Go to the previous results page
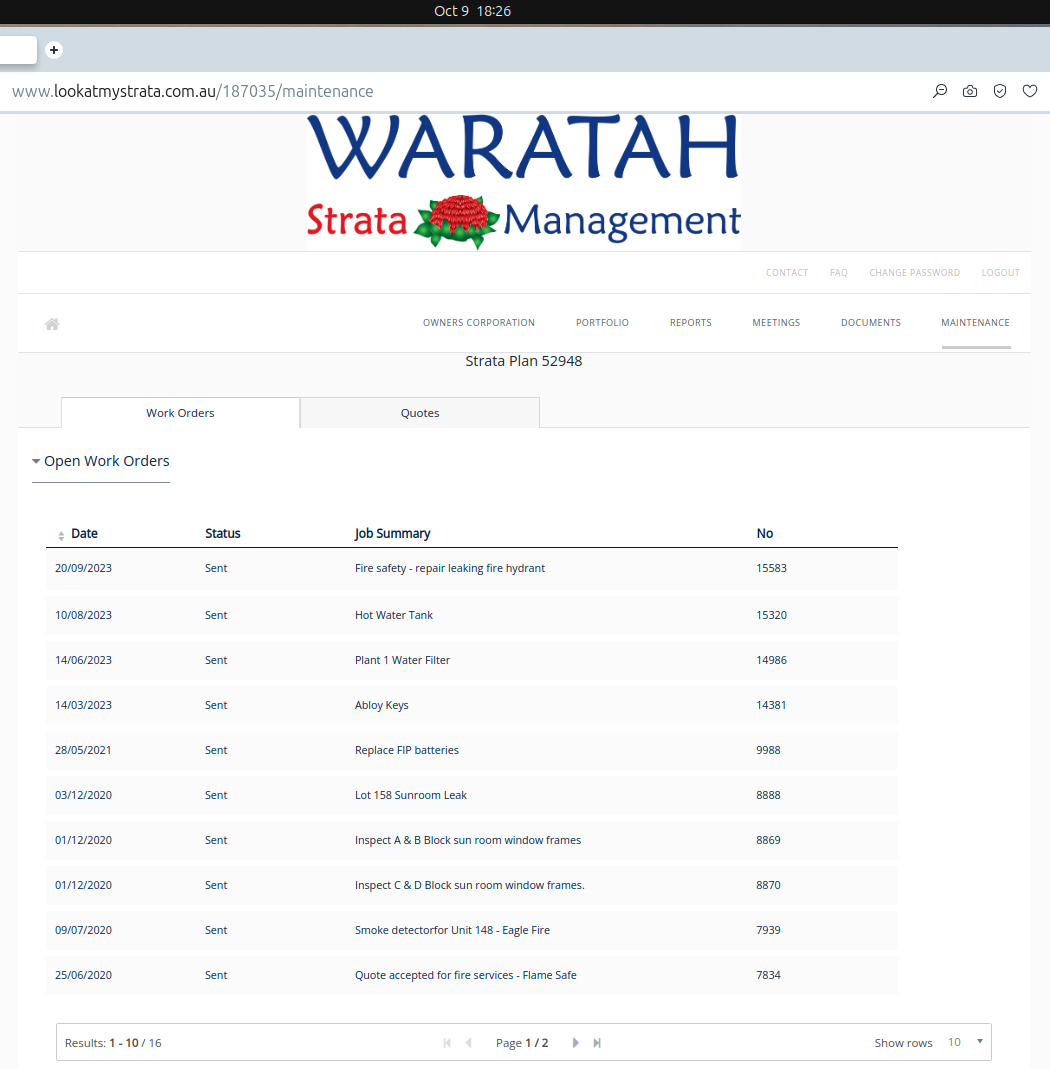Image resolution: width=1050 pixels, height=1069 pixels. (x=468, y=1043)
